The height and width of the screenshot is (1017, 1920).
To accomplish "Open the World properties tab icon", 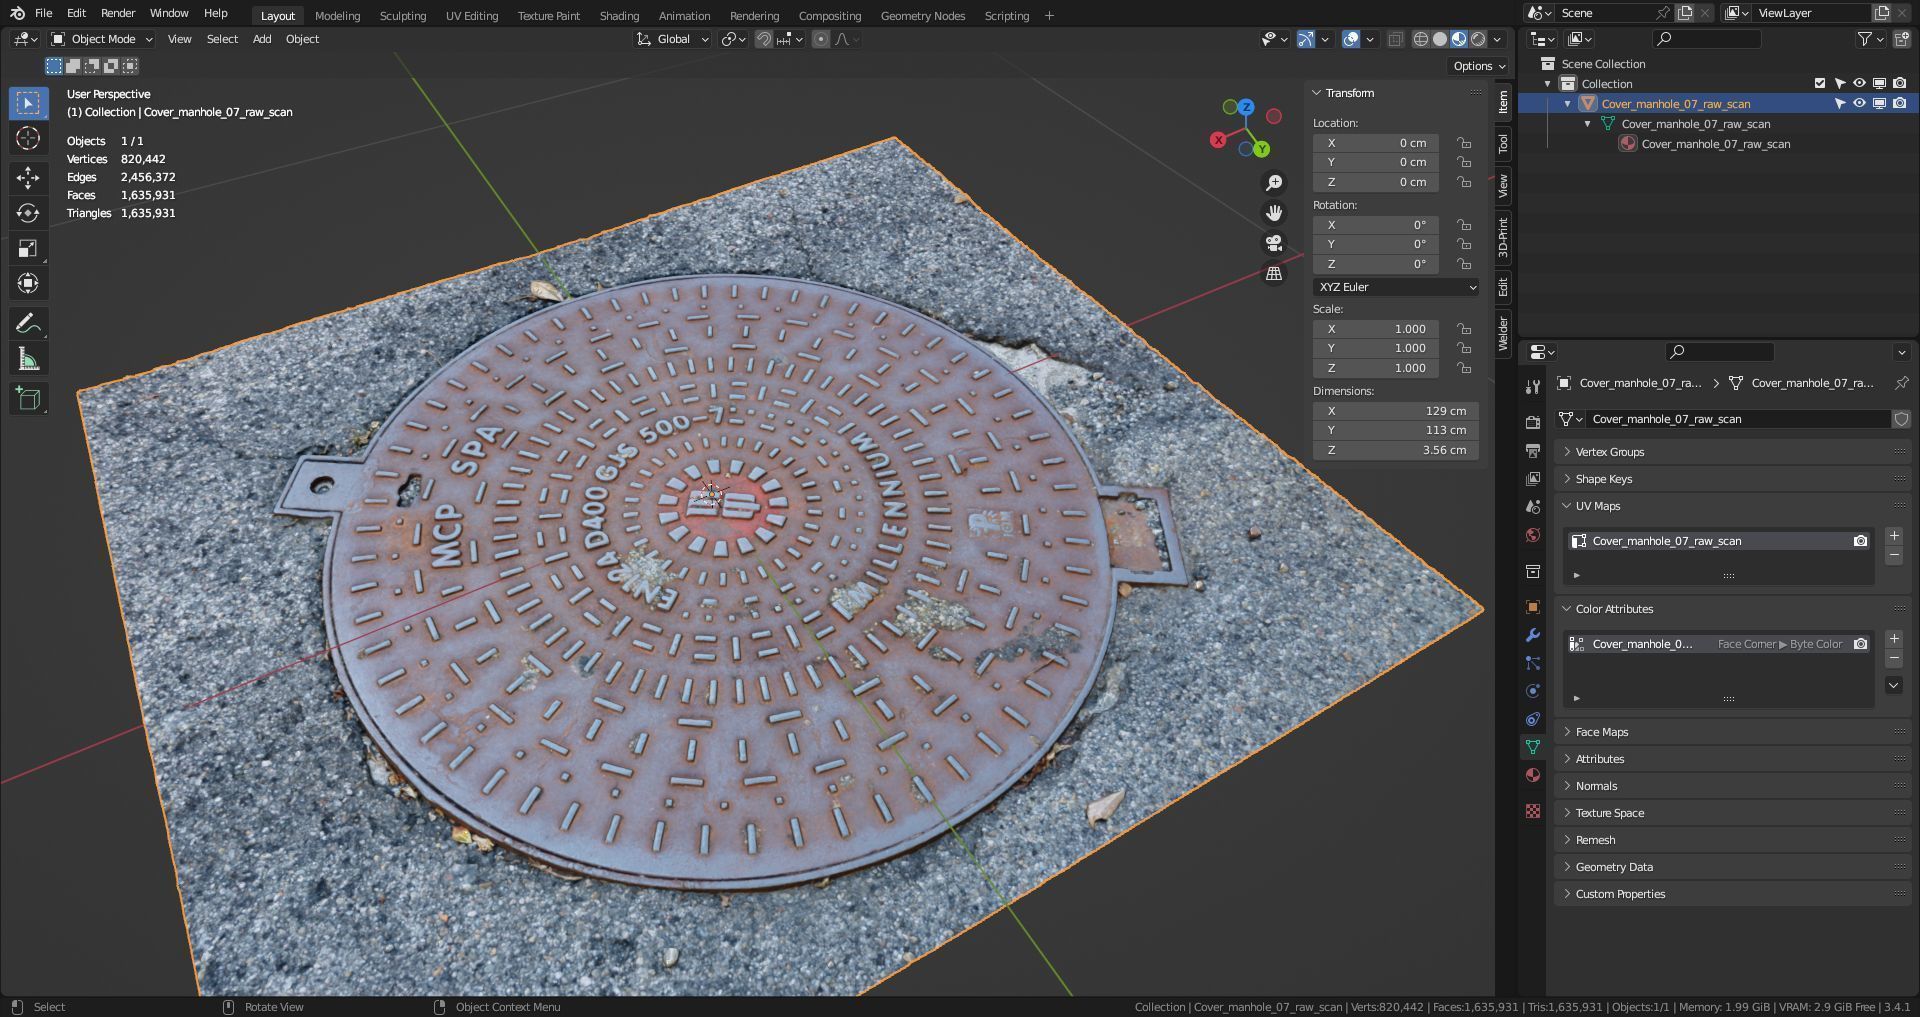I will pos(1532,535).
